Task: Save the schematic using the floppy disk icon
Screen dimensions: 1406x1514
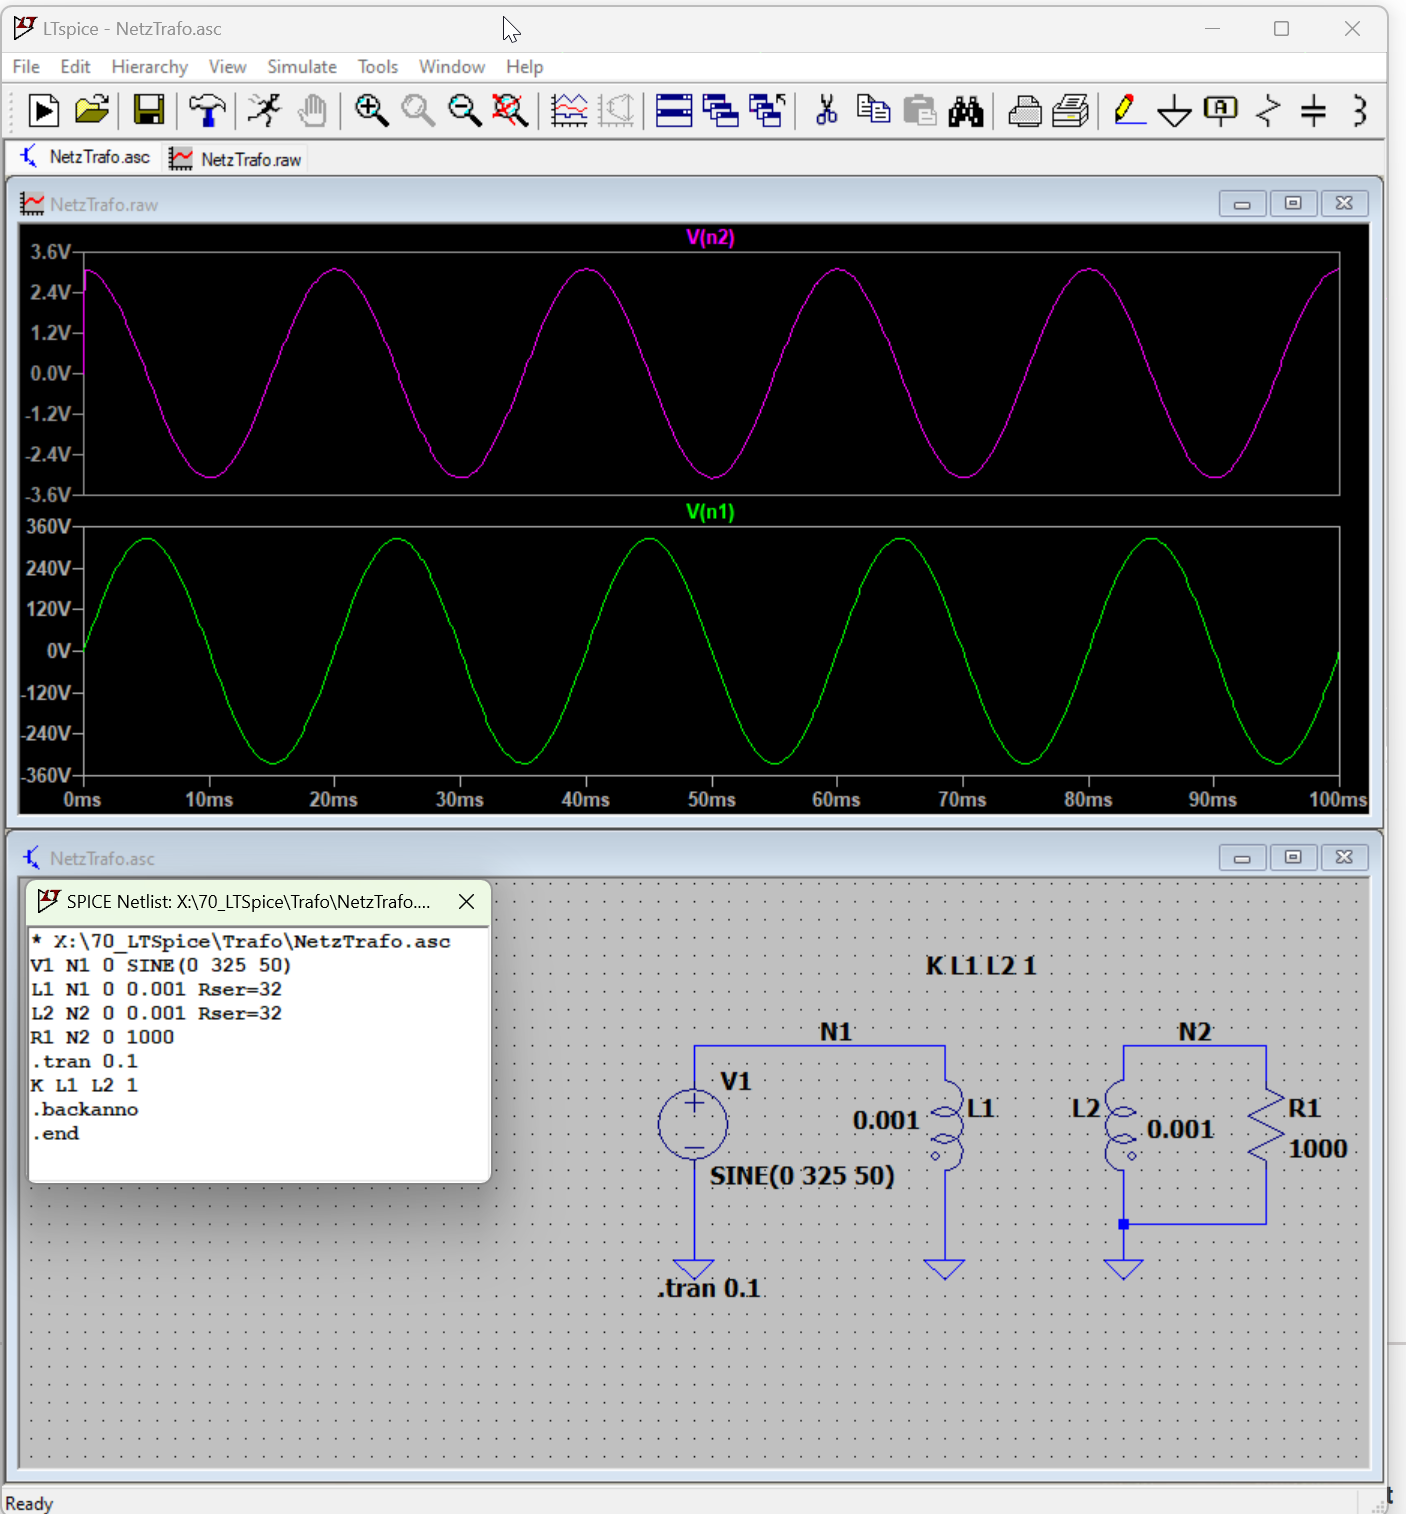Action: (x=149, y=110)
